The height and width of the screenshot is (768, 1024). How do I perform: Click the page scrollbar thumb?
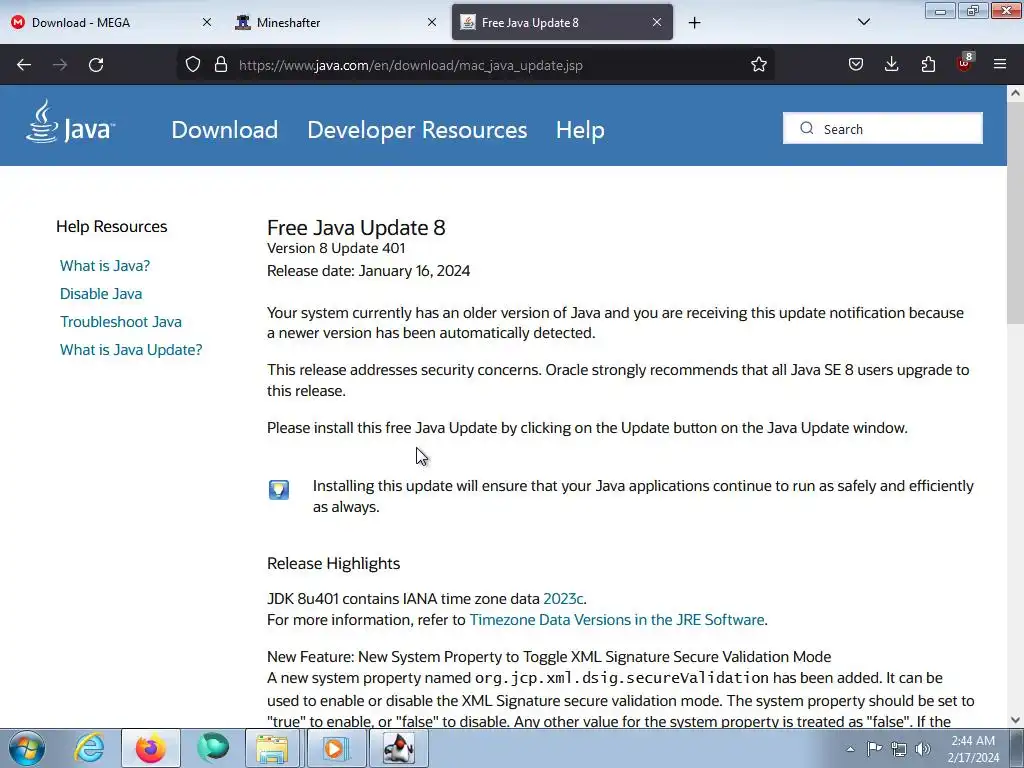(1015, 212)
